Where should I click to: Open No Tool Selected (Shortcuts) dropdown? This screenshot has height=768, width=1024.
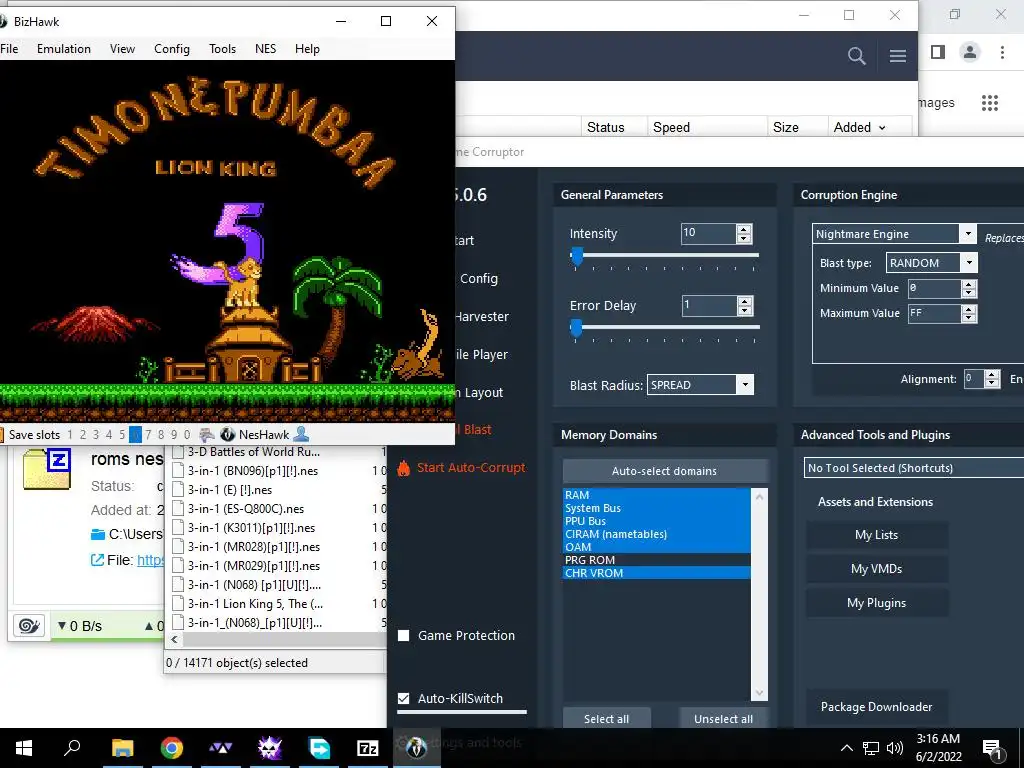click(914, 468)
